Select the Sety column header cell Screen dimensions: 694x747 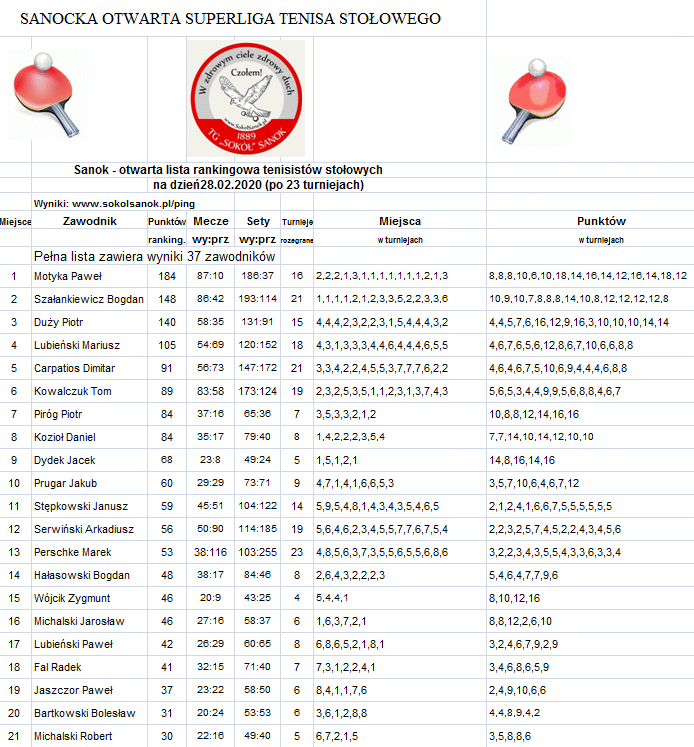click(258, 222)
